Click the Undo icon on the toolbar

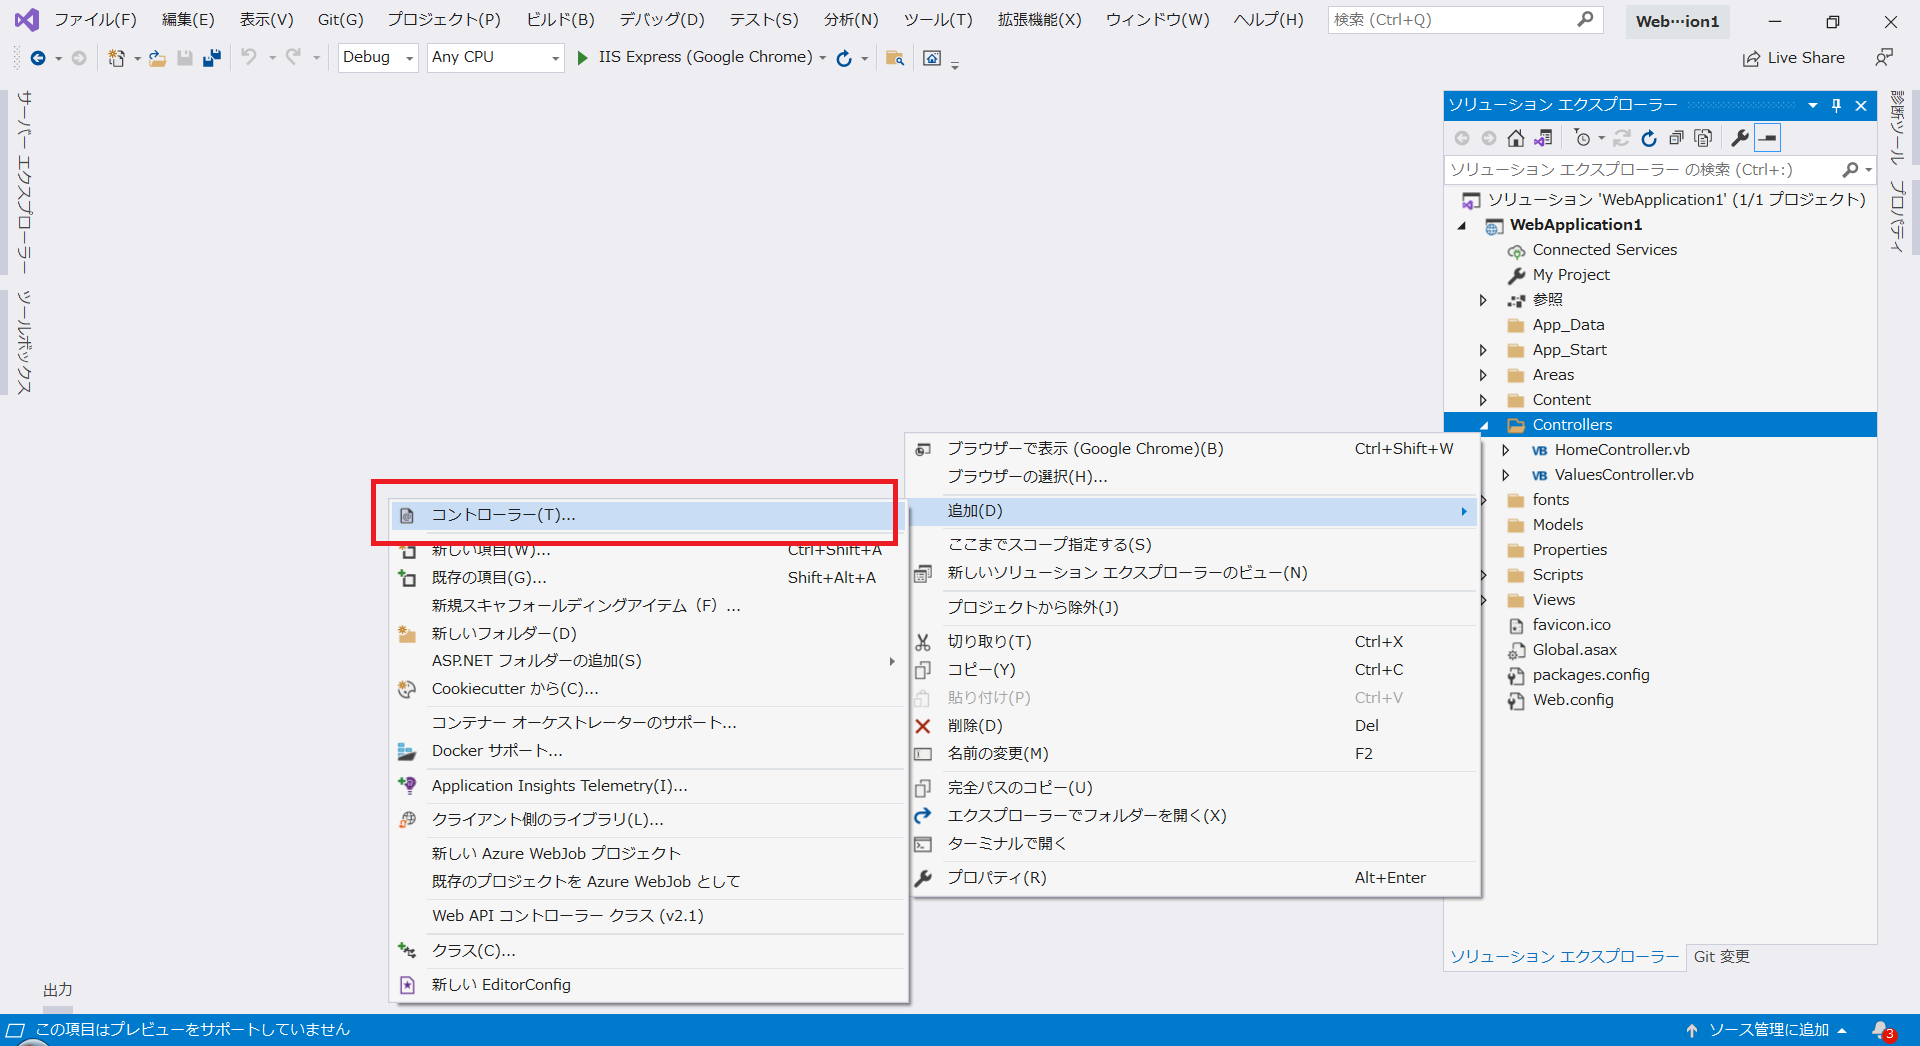click(x=250, y=57)
